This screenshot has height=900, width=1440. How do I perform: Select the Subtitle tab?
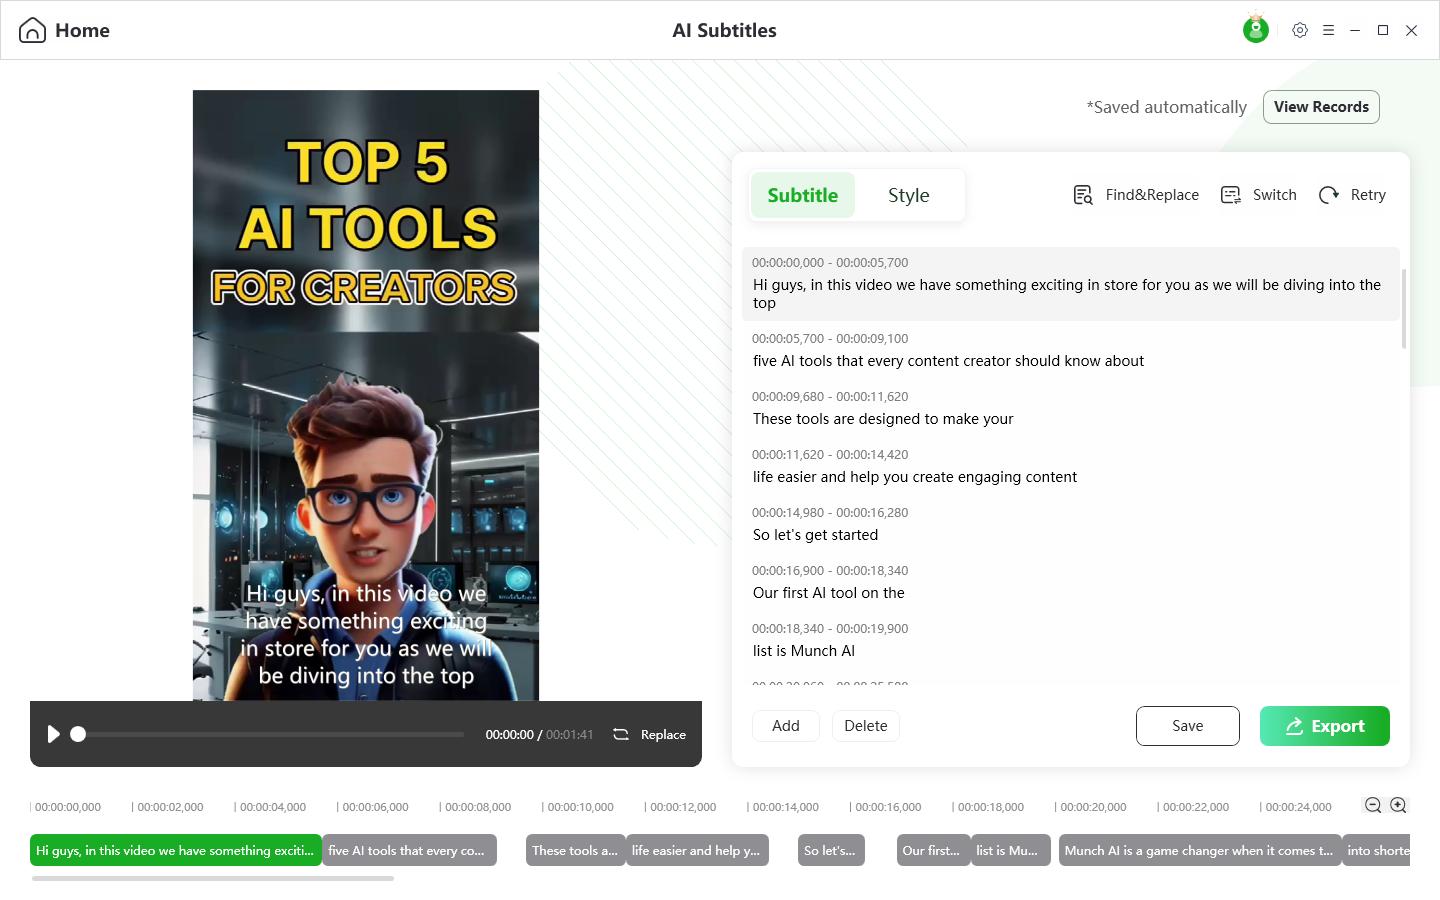[x=803, y=195]
